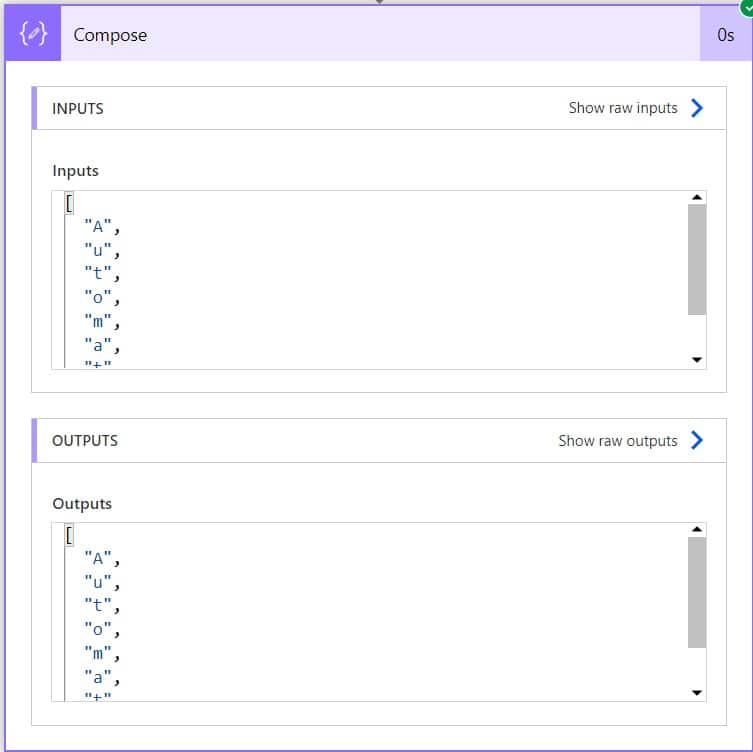Click the Outputs box scrollbar thumb
The width and height of the screenshot is (753, 752).
(x=697, y=593)
